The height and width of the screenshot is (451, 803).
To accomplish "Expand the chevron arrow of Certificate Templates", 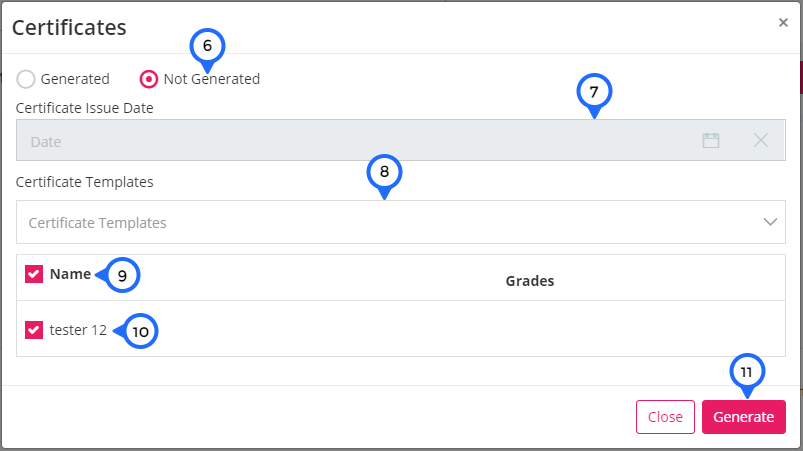I will (770, 222).
